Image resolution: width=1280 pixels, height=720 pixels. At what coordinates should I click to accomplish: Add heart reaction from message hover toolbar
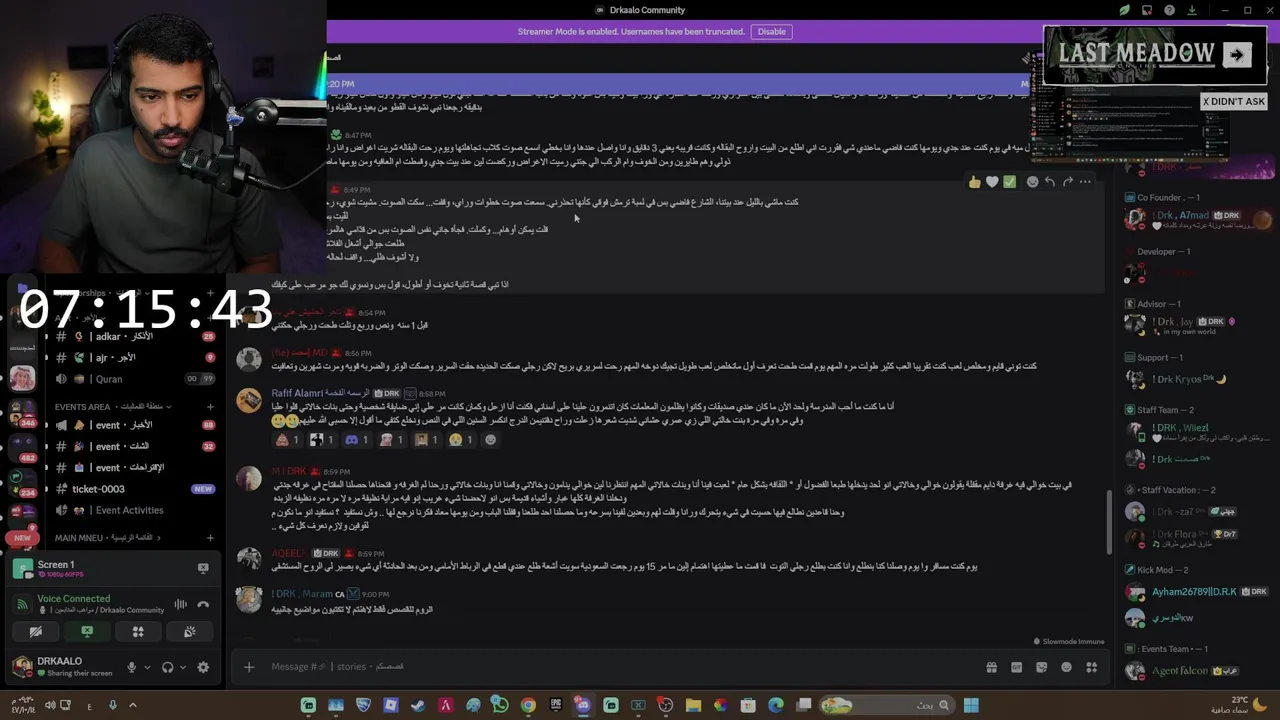pos(992,182)
